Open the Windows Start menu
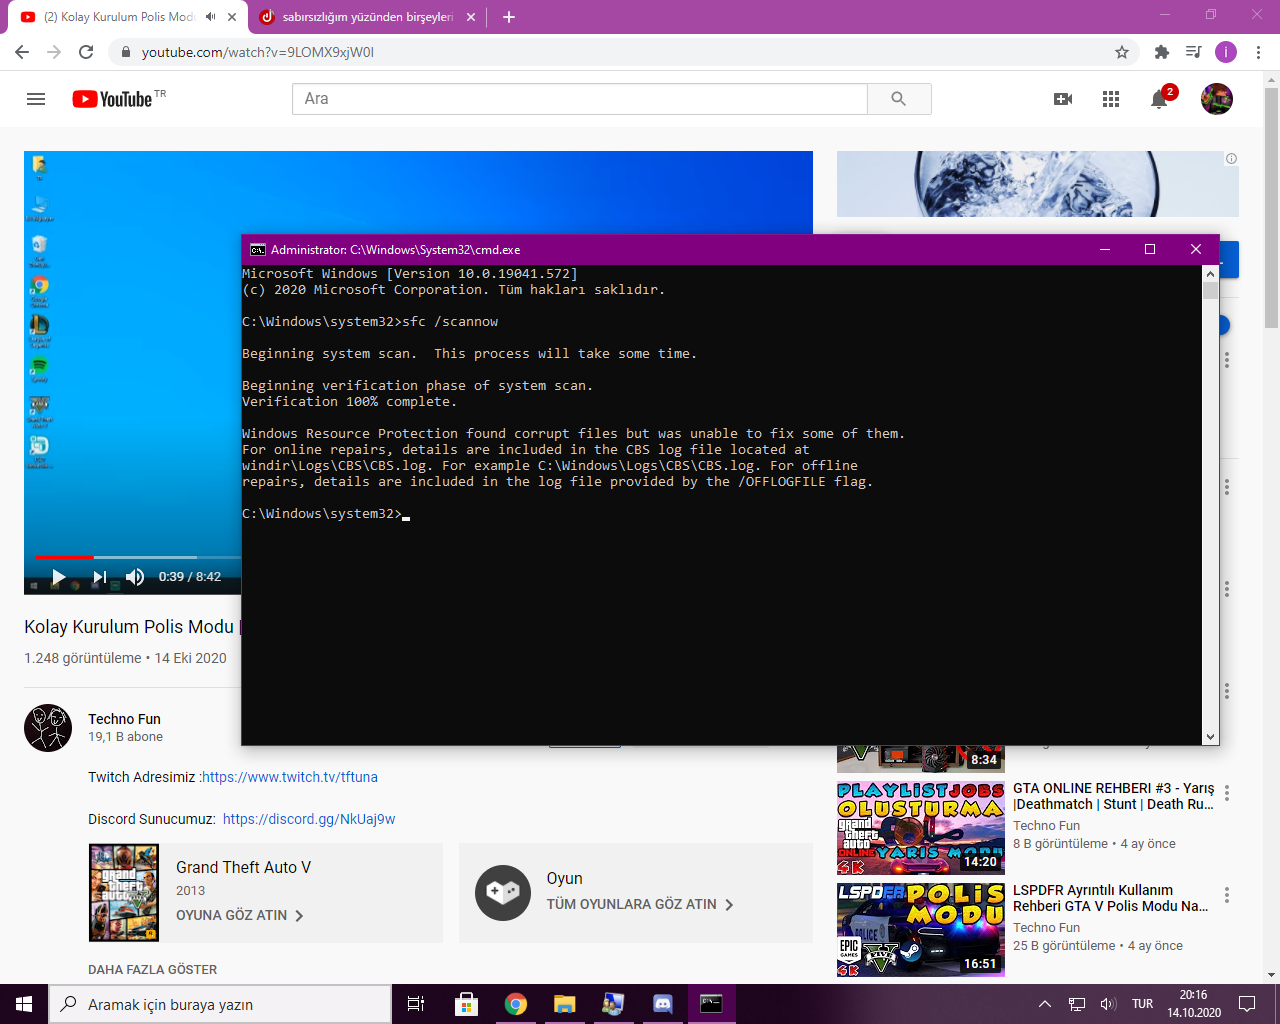Screen dimensions: 1280x1024 coord(24,1004)
